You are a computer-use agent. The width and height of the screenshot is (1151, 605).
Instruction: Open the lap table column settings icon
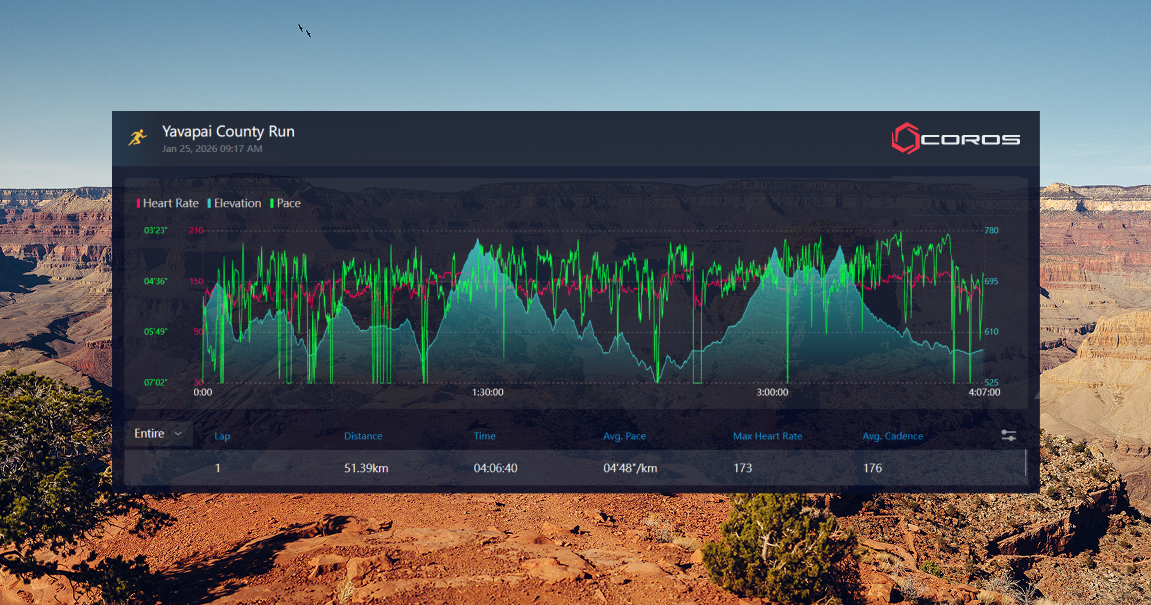pos(1008,435)
